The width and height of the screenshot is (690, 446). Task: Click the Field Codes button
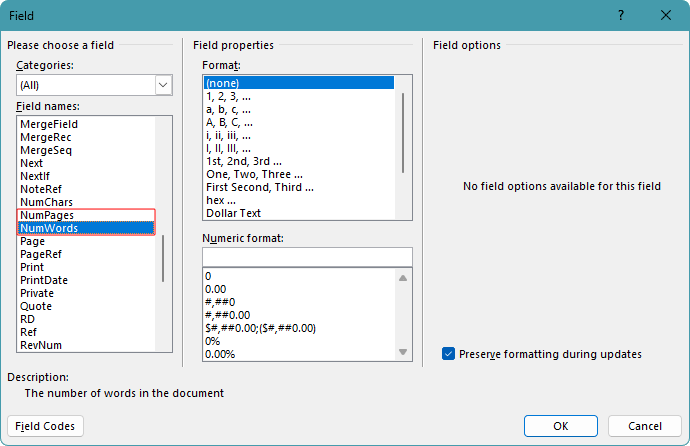tap(46, 426)
